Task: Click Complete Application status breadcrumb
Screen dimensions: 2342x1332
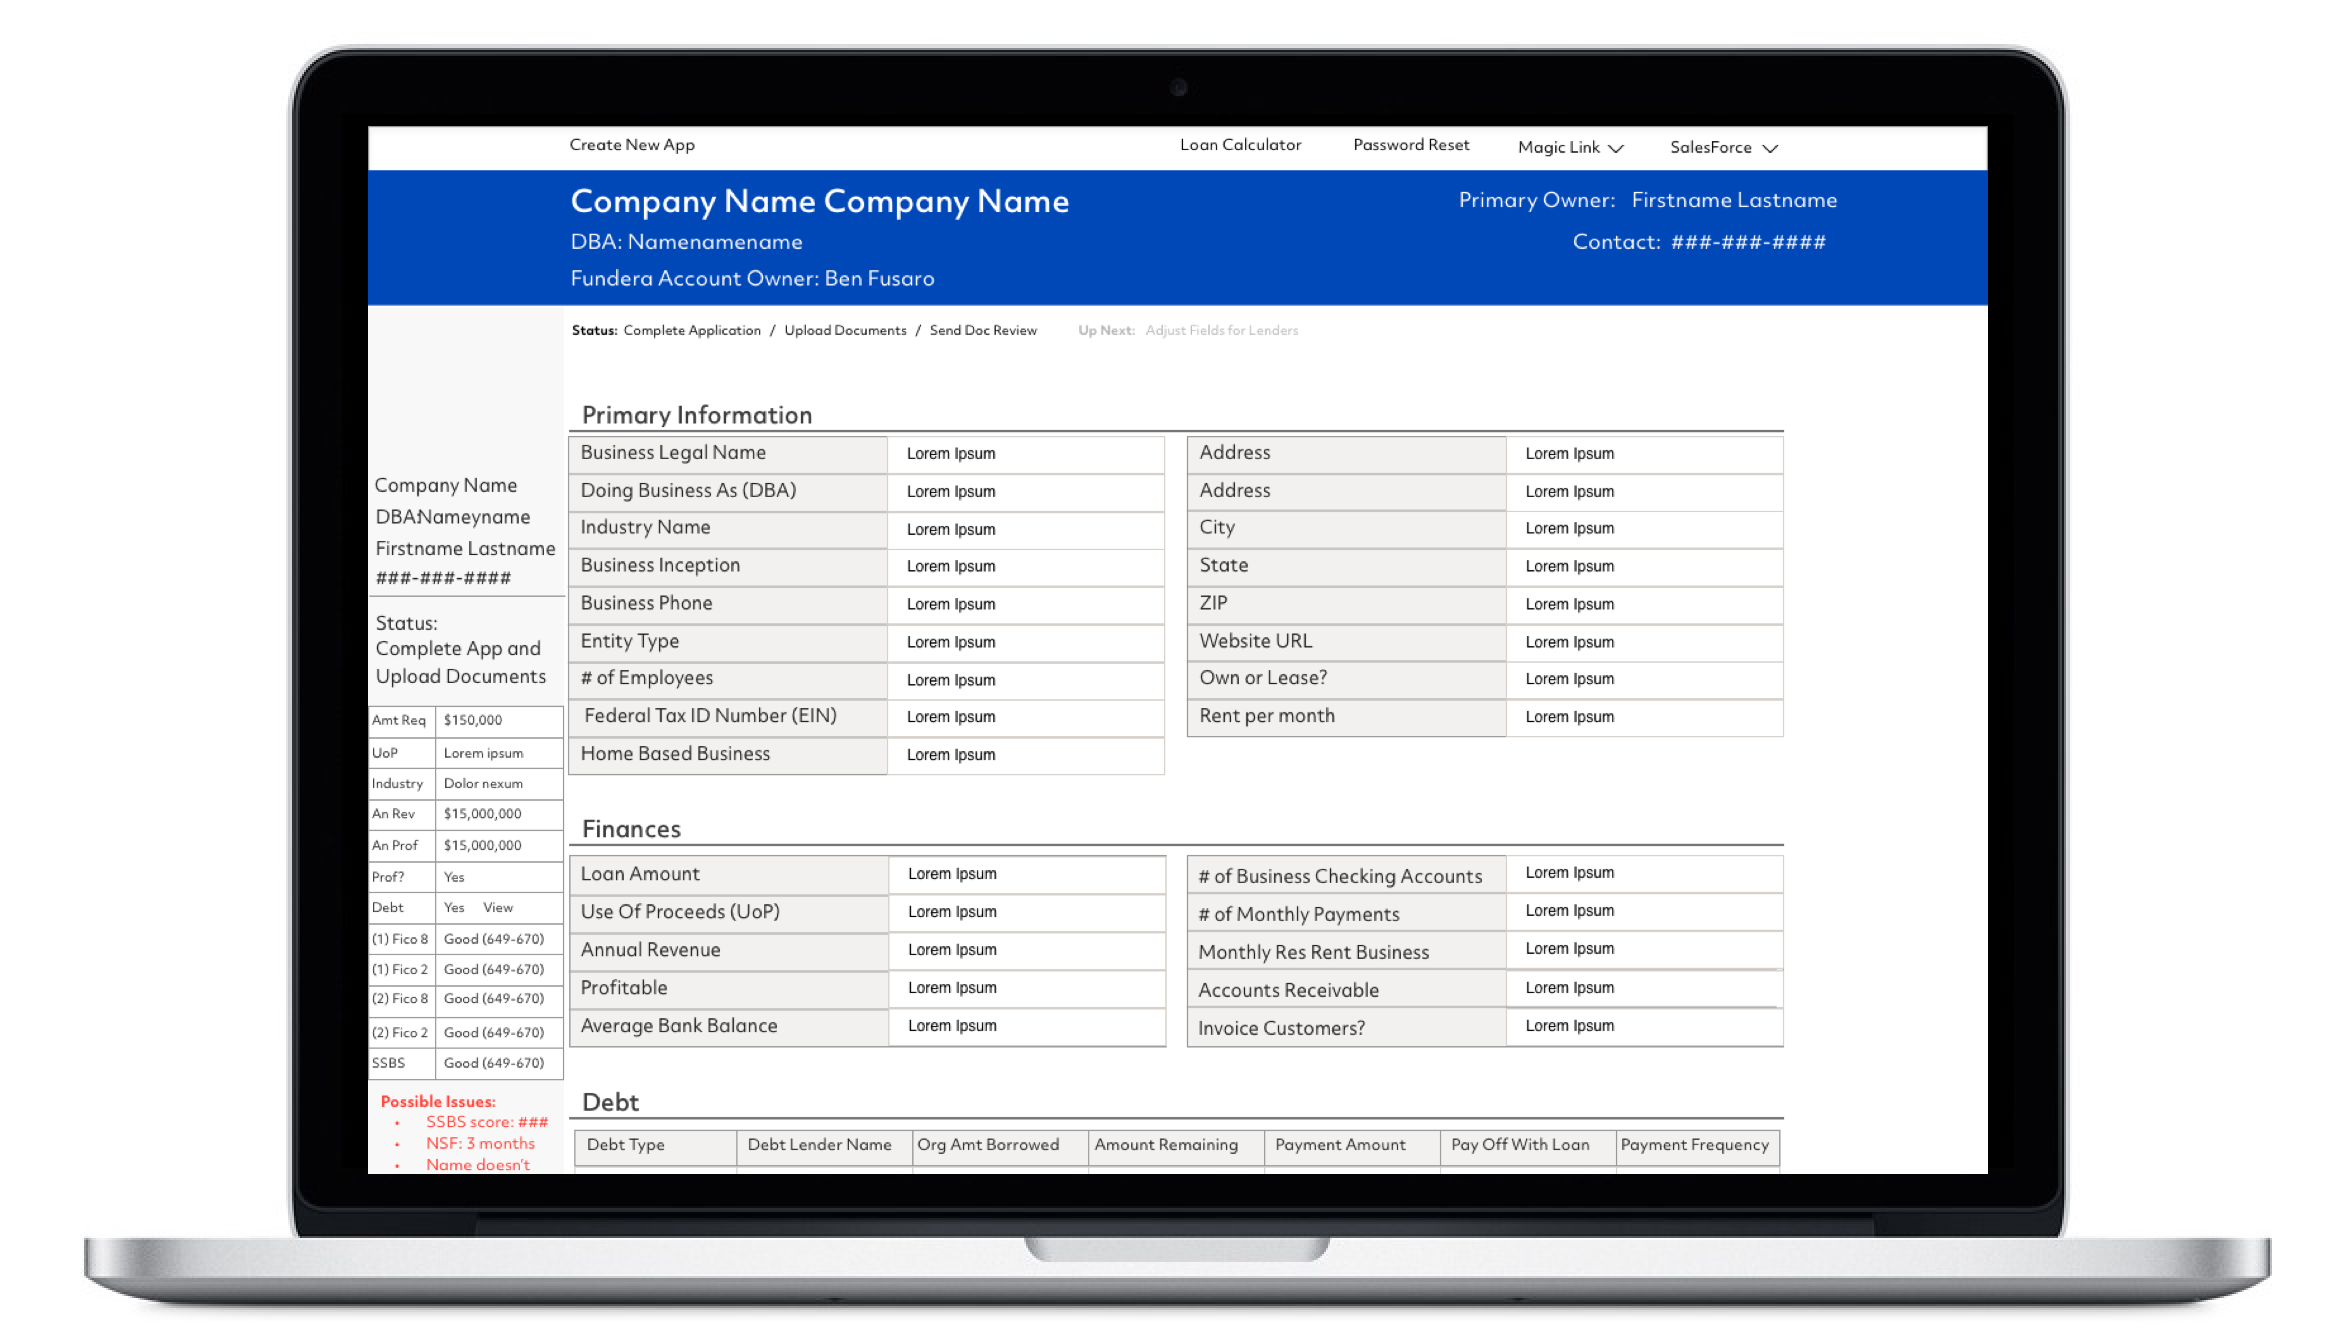Action: [x=691, y=331]
